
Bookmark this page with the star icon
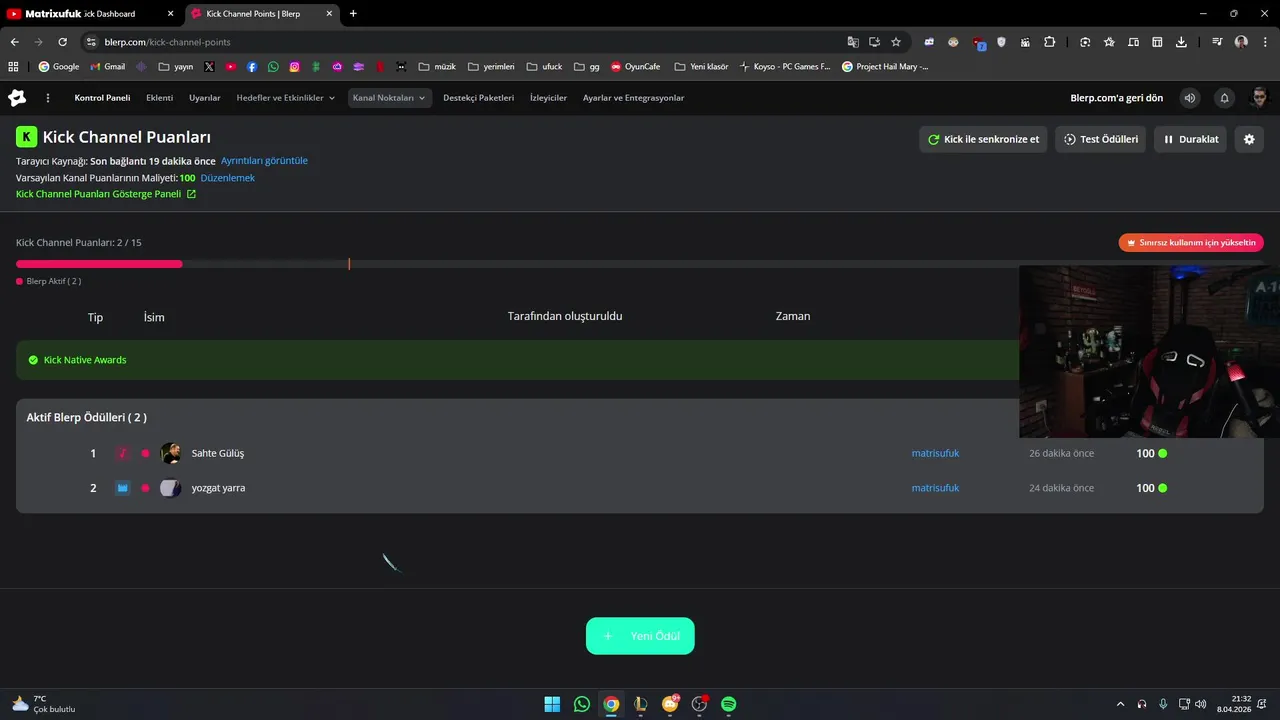point(896,42)
